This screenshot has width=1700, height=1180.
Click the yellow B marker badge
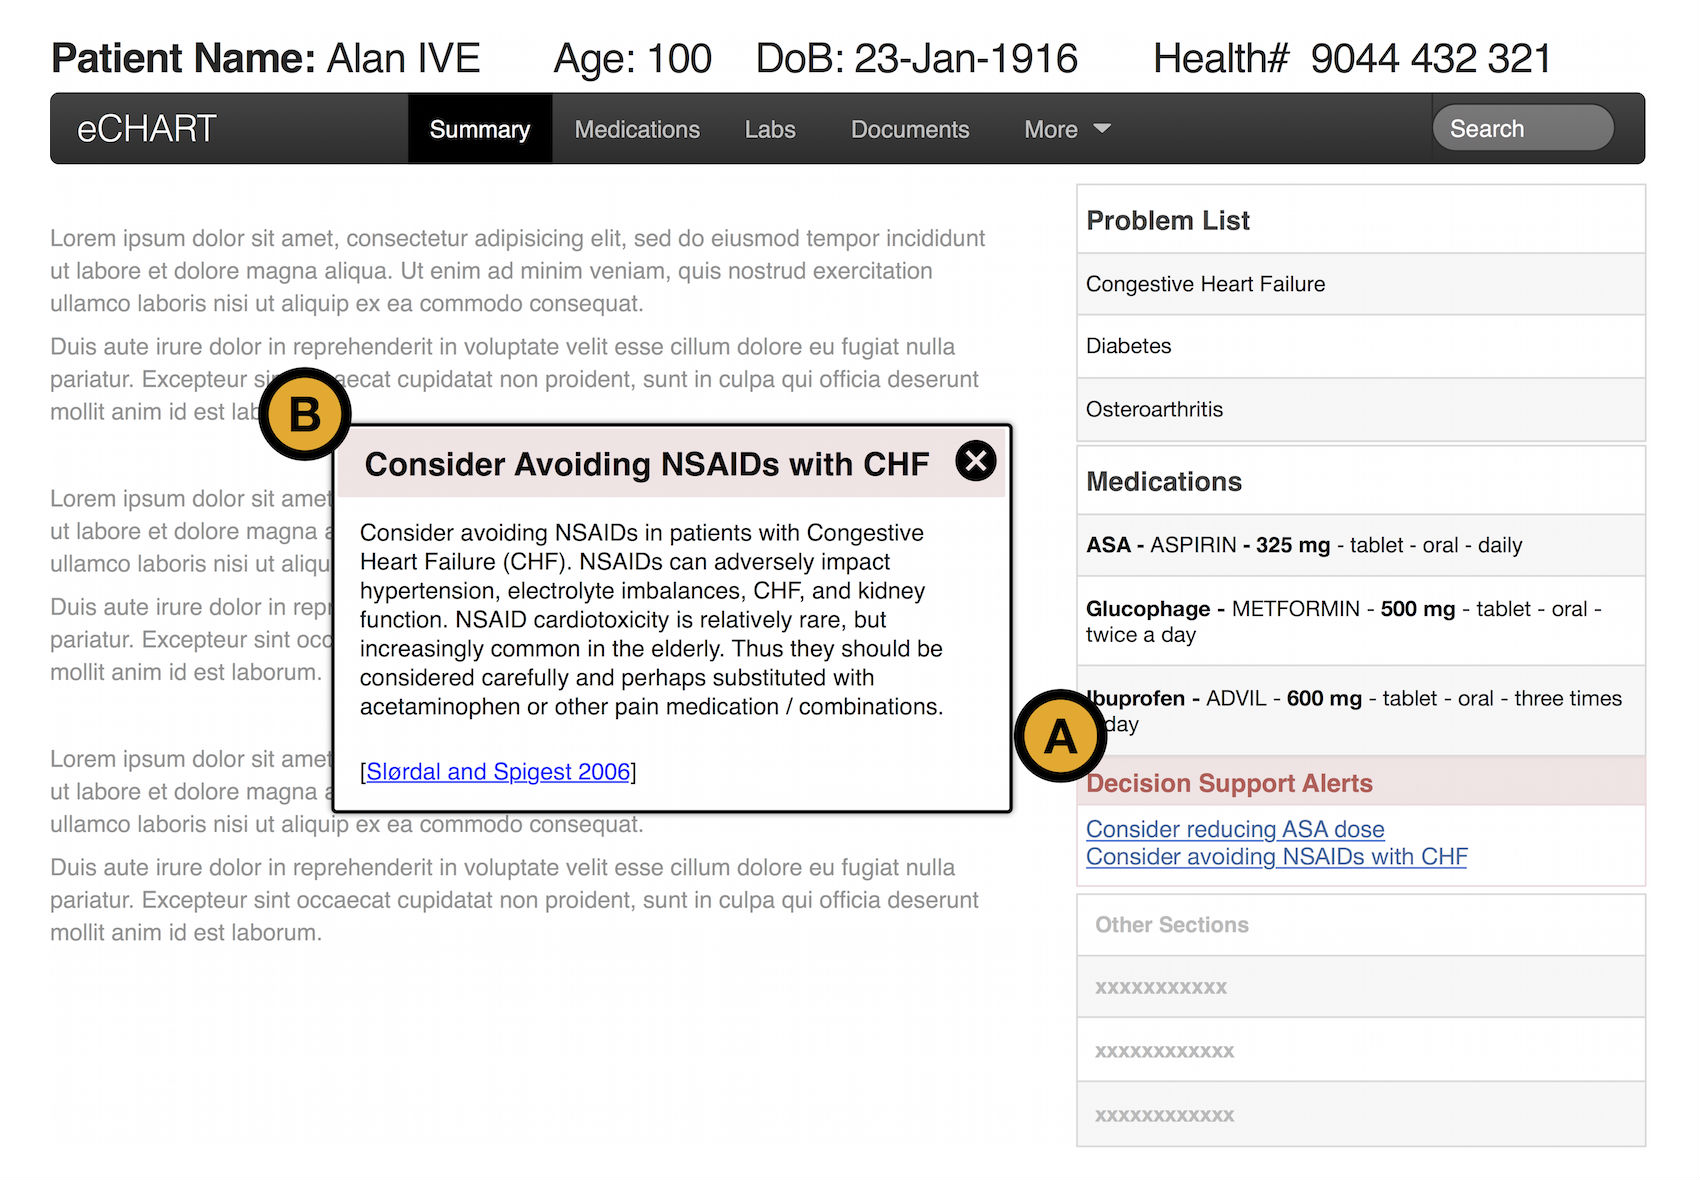[304, 414]
